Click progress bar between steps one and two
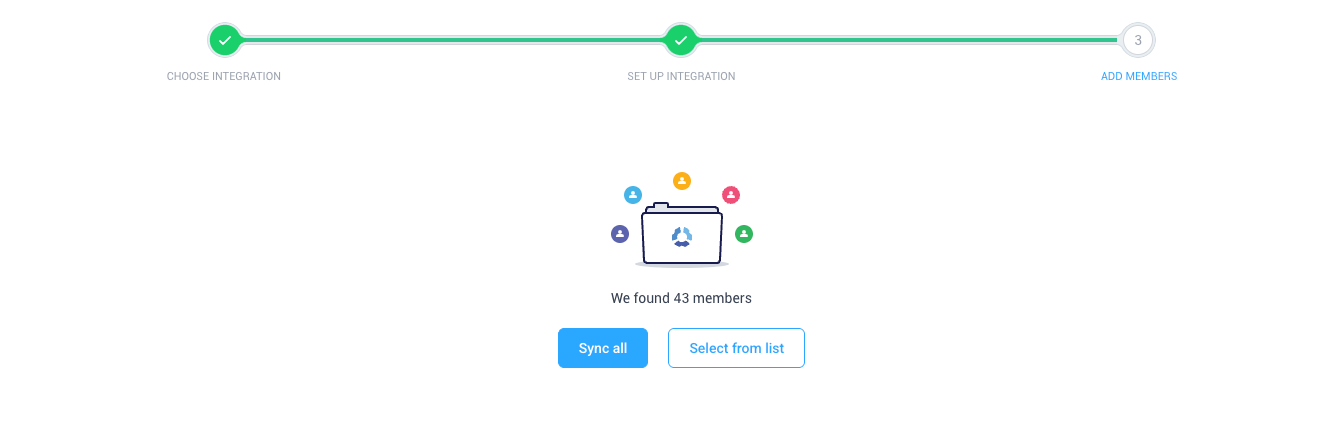Image resolution: width=1327 pixels, height=426 pixels. point(453,40)
